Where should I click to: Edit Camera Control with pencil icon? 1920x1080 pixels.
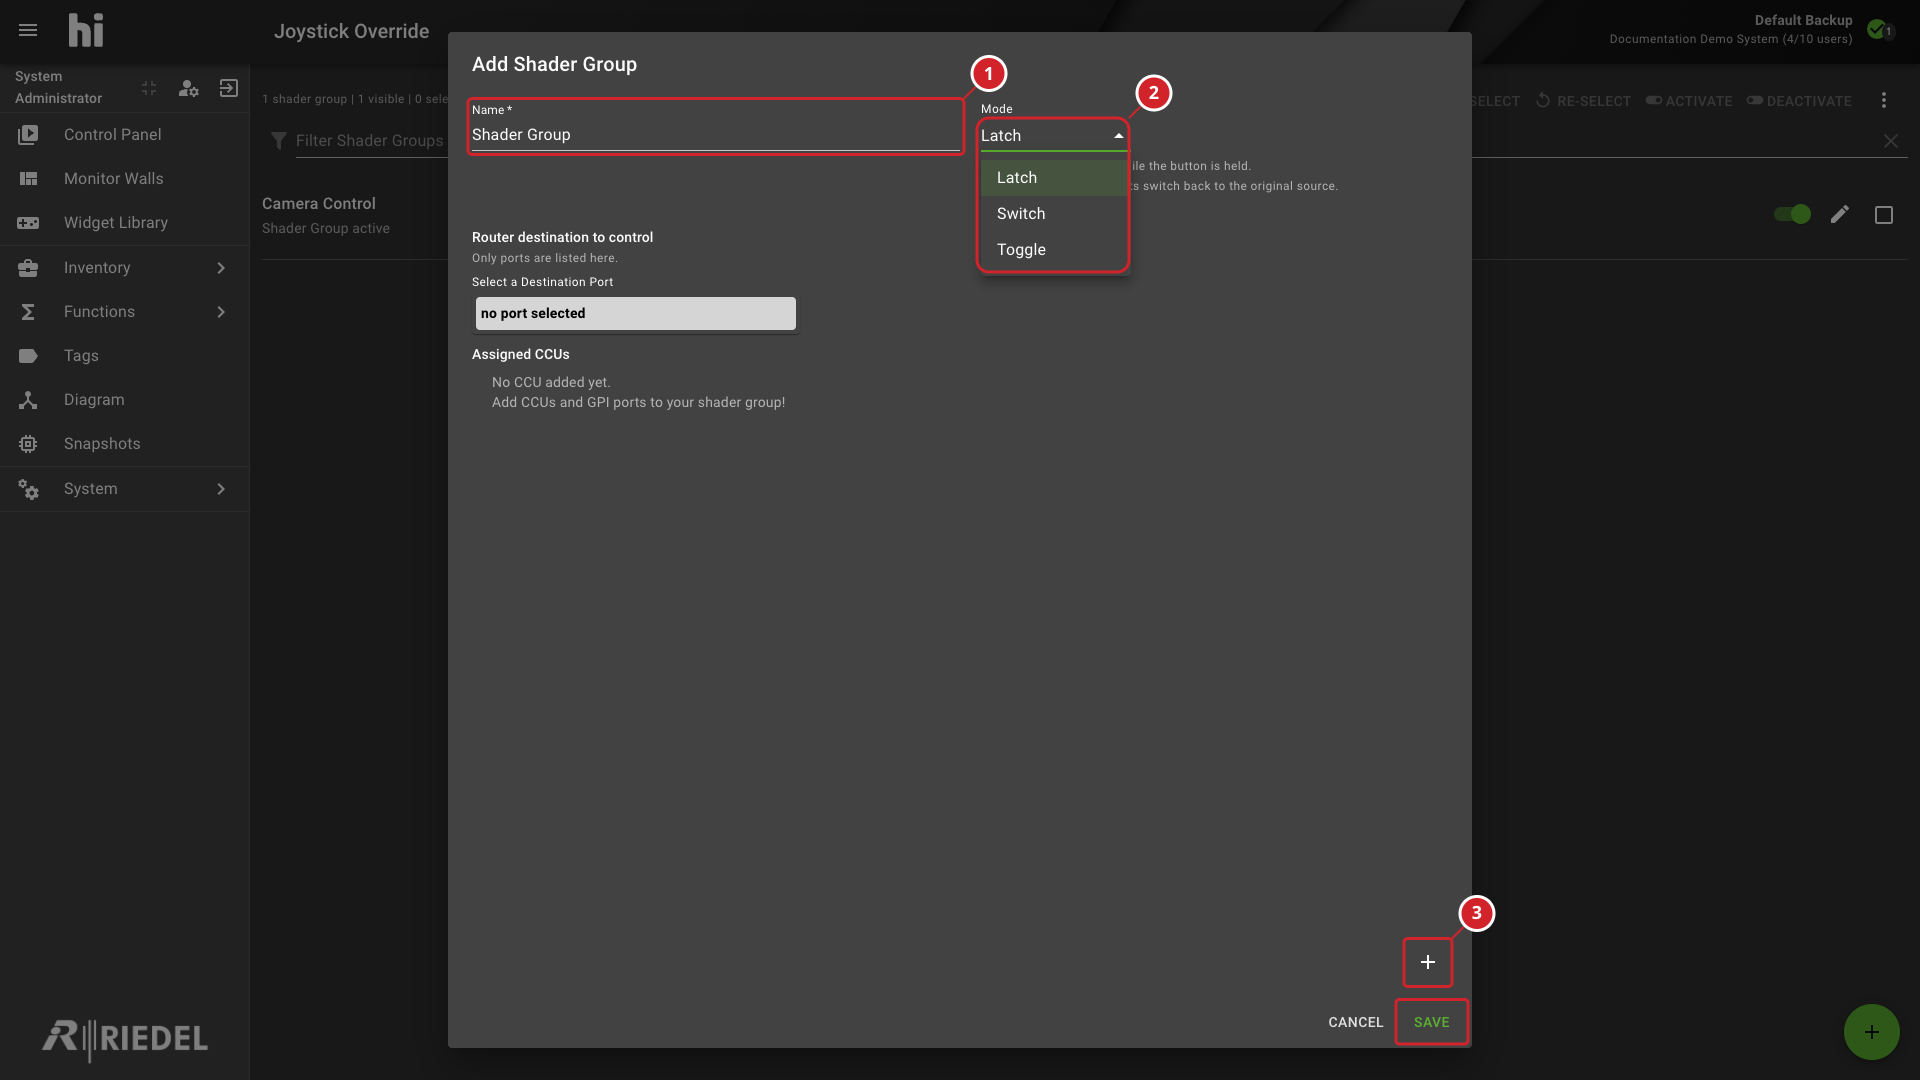[1840, 214]
